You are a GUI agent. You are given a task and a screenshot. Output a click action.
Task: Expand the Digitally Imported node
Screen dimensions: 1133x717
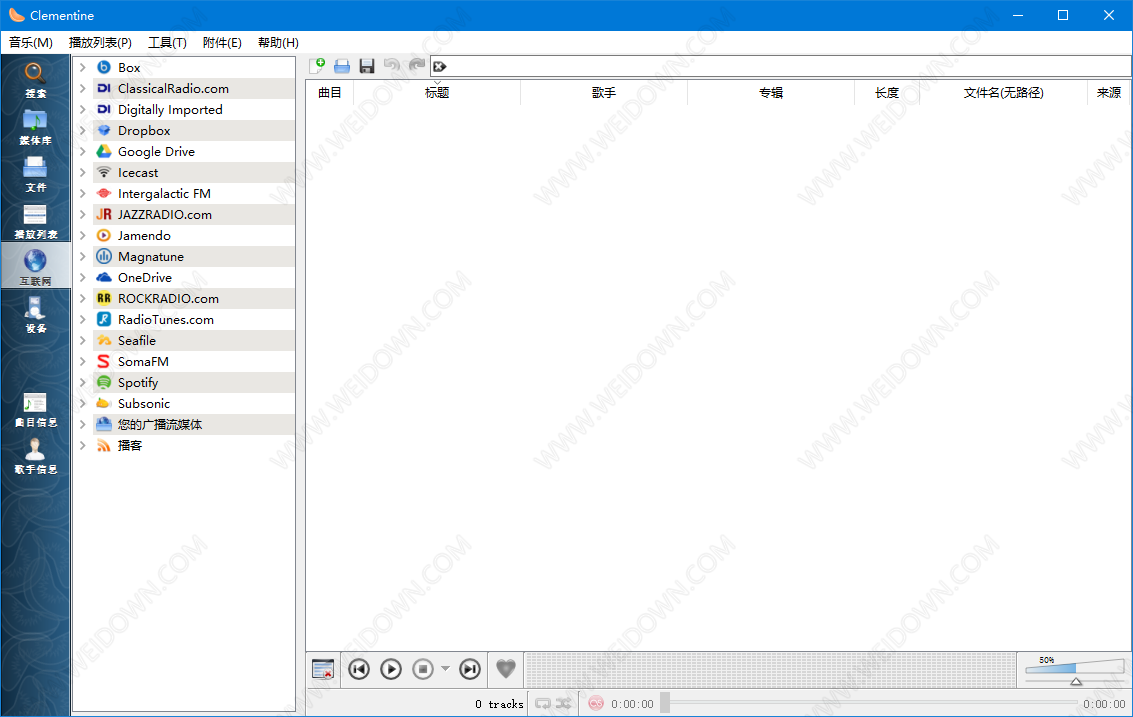tap(82, 109)
